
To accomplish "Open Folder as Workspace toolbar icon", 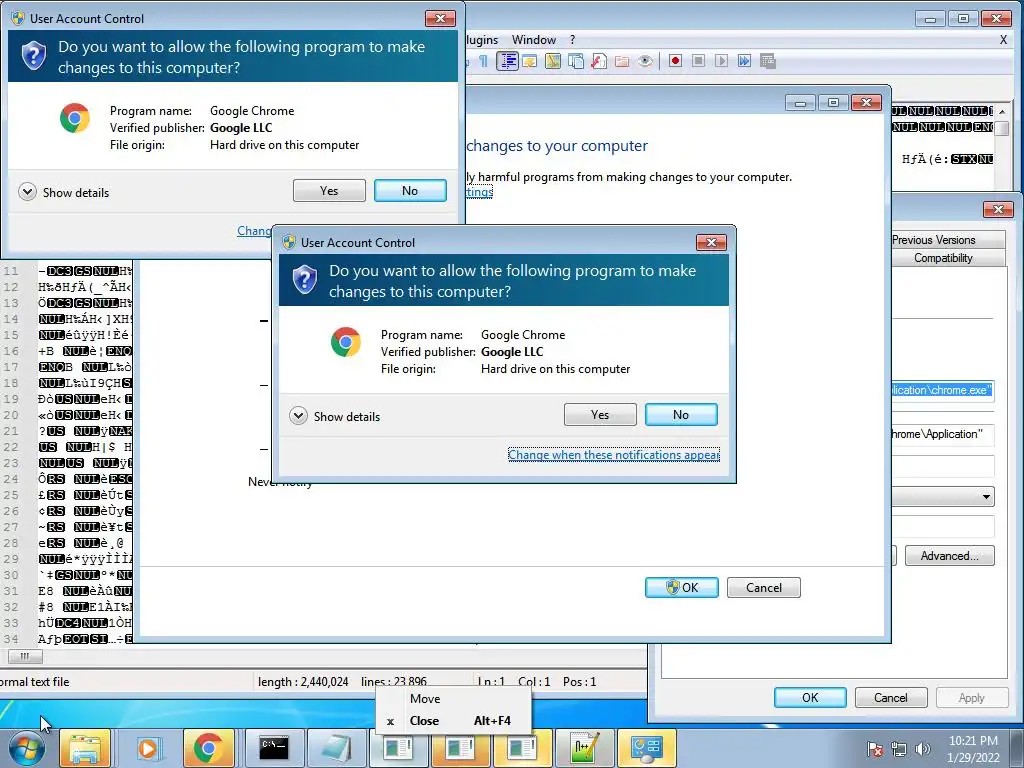I will click(622, 61).
